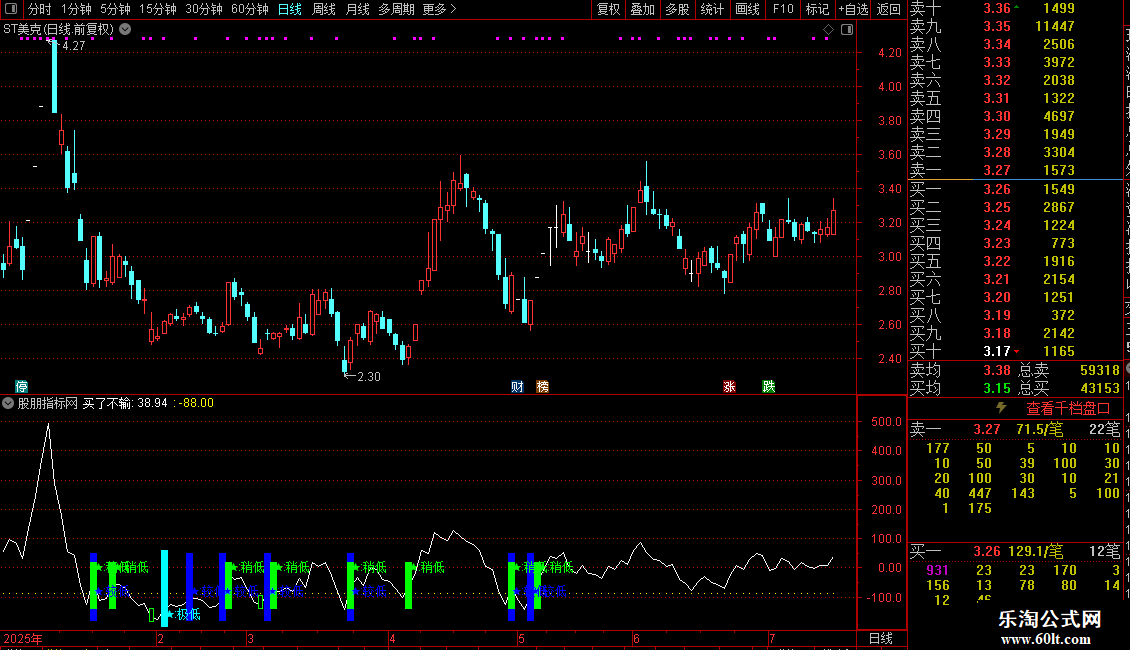Click the 卖一 price 3.27 in order book
Image resolution: width=1130 pixels, height=650 pixels.
pos(997,170)
